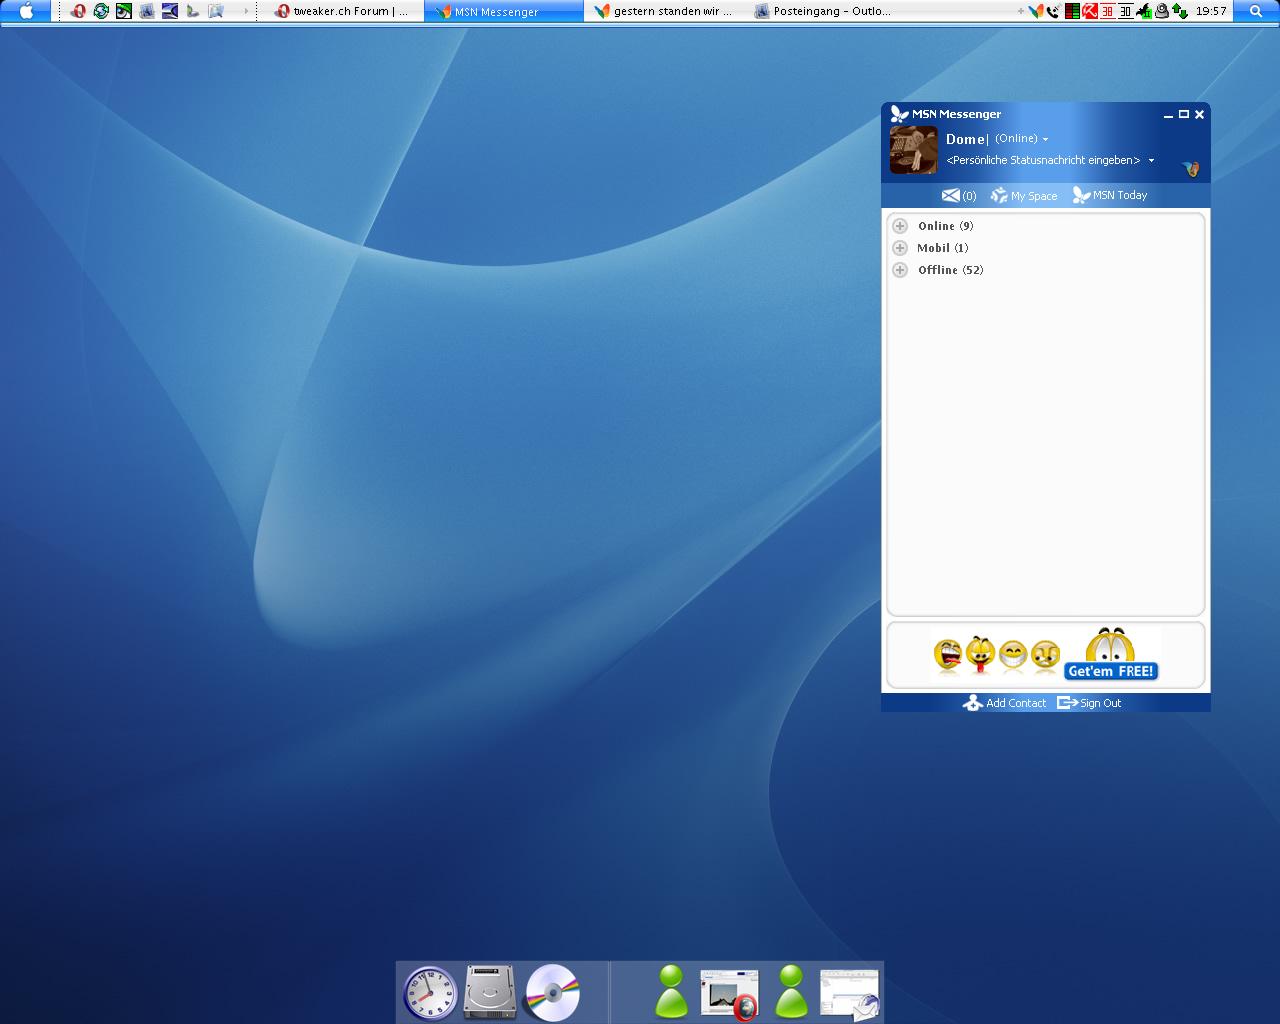Open MSN Today page
Screen dimensions: 1280x1024
pyautogui.click(x=1110, y=195)
